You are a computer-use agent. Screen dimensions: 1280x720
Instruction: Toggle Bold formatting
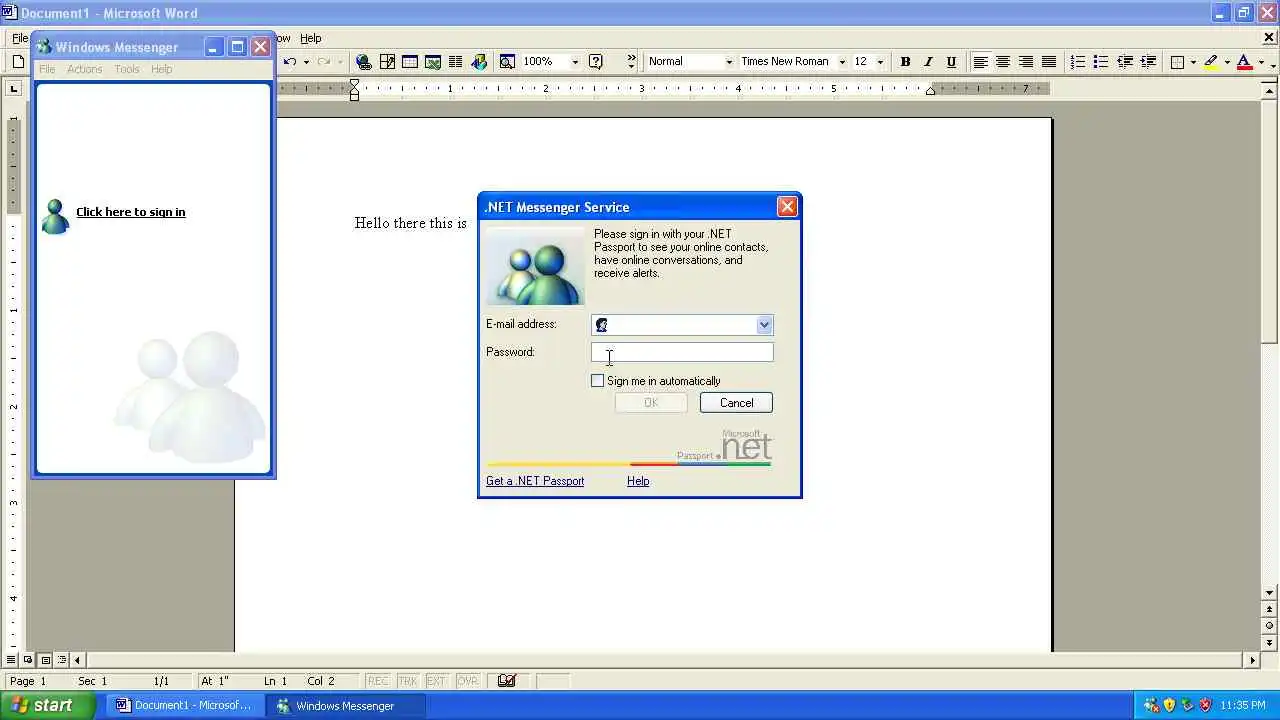point(905,62)
